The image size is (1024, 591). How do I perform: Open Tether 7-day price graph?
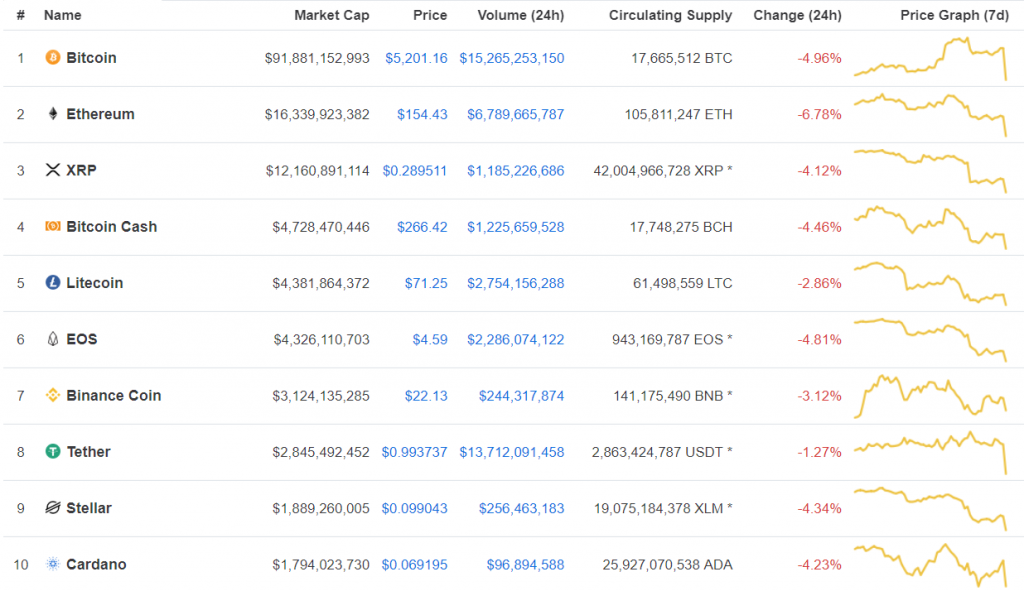coord(931,452)
